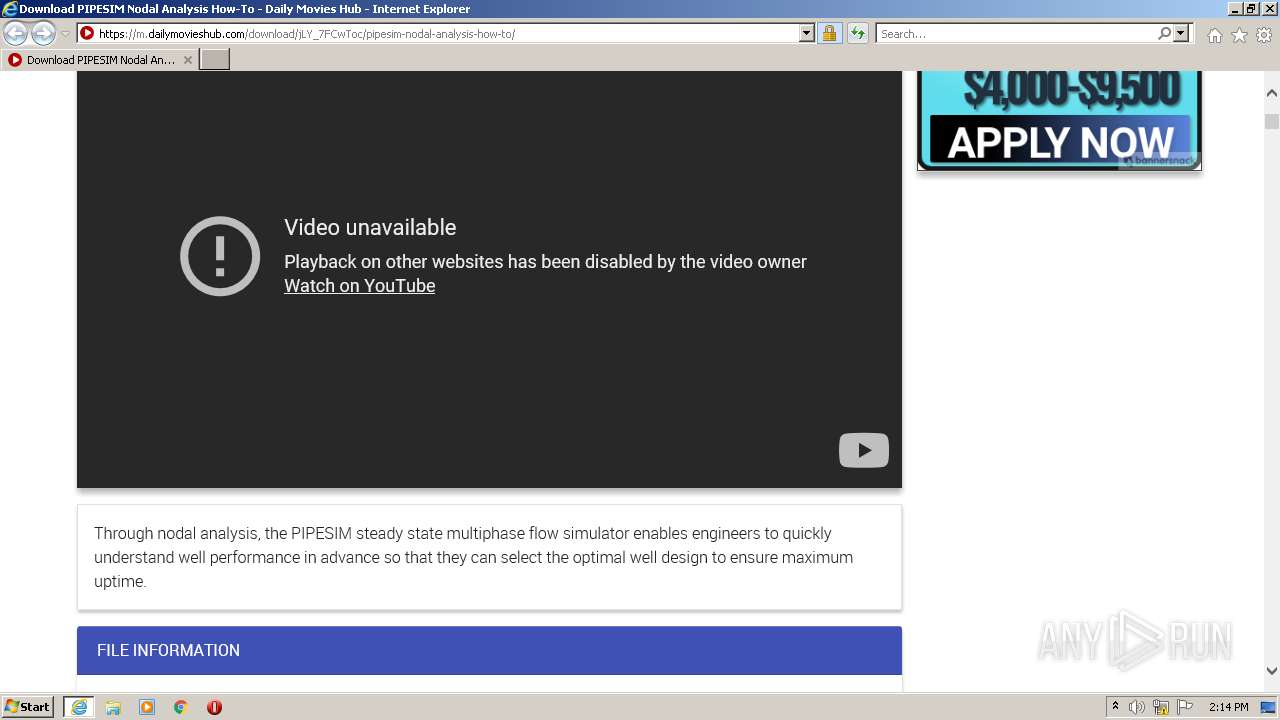Click the Video unavailable heading
Screen dimensions: 1280x720
pyautogui.click(x=370, y=228)
